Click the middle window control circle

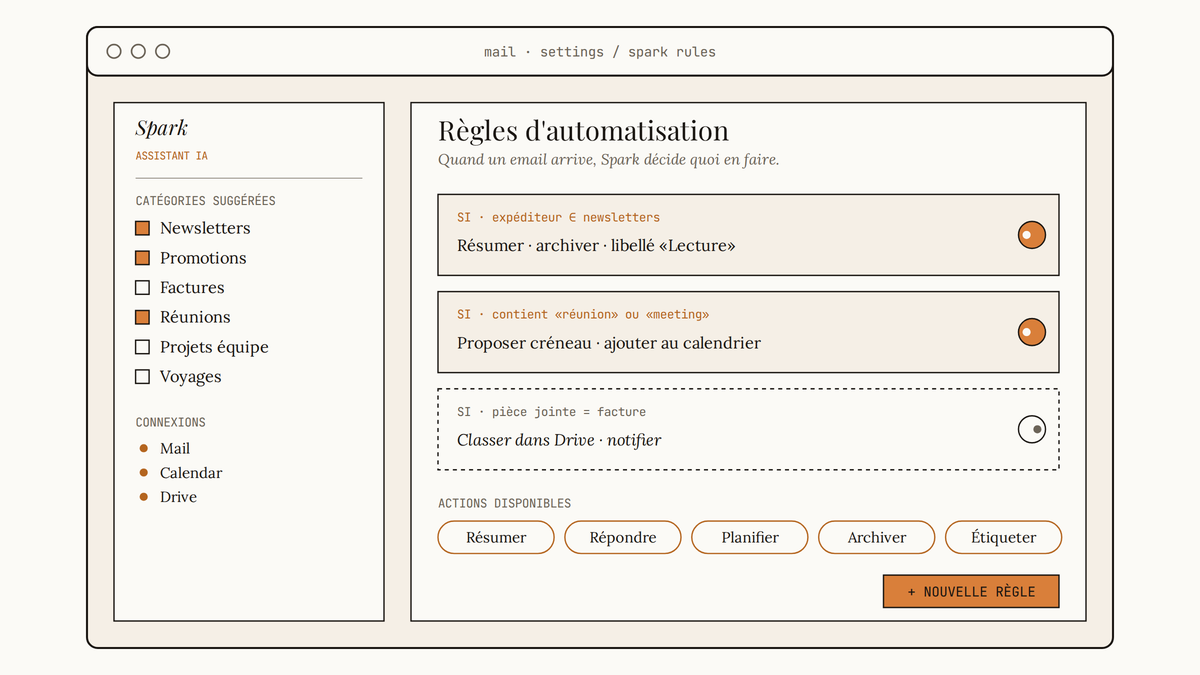tap(138, 51)
